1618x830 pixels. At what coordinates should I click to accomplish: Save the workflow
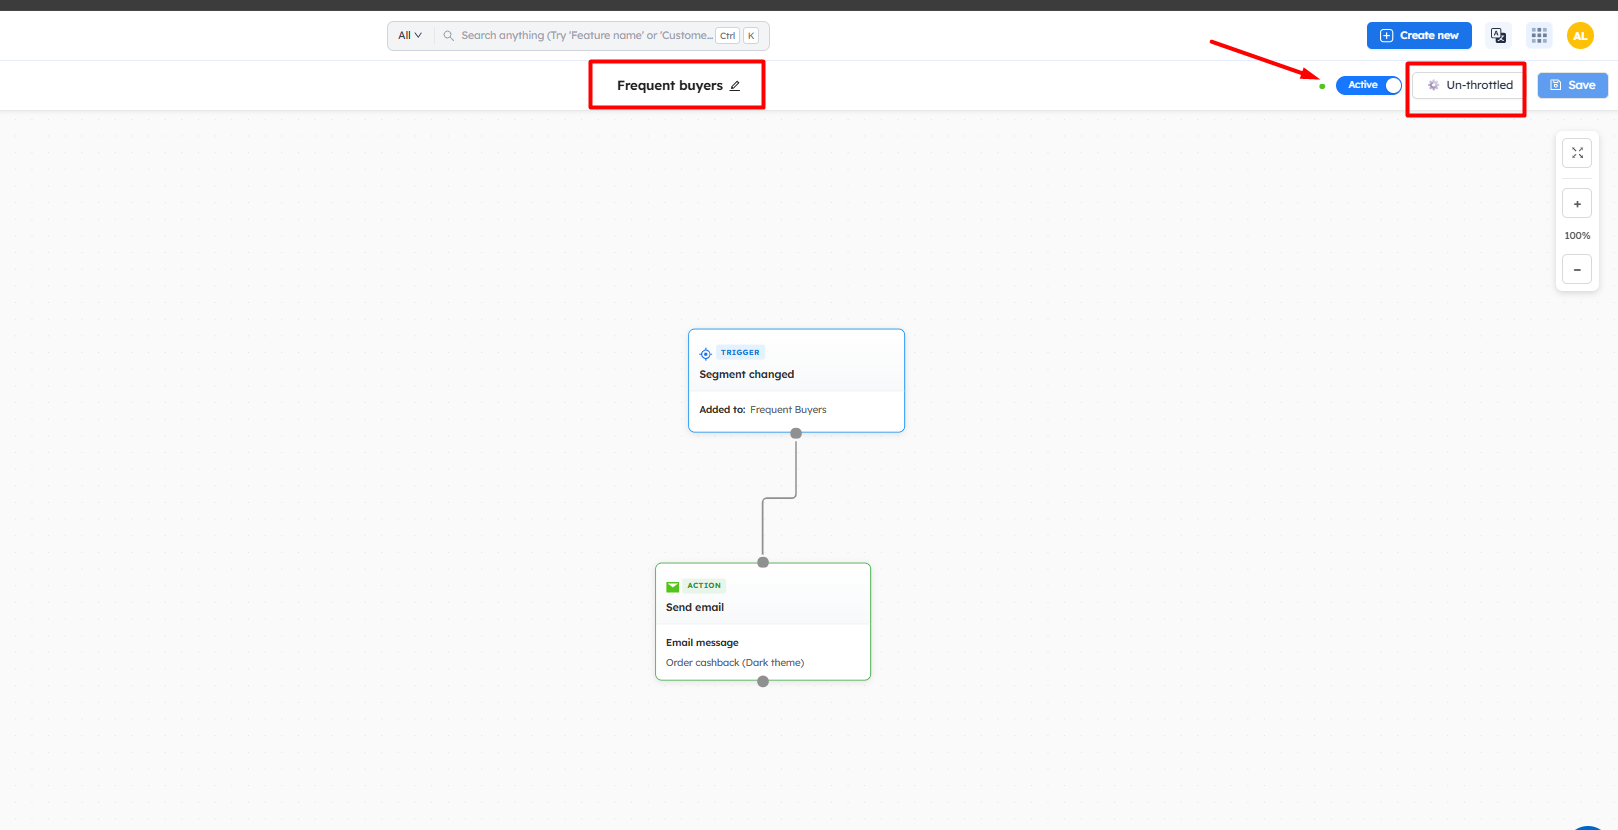tap(1572, 86)
